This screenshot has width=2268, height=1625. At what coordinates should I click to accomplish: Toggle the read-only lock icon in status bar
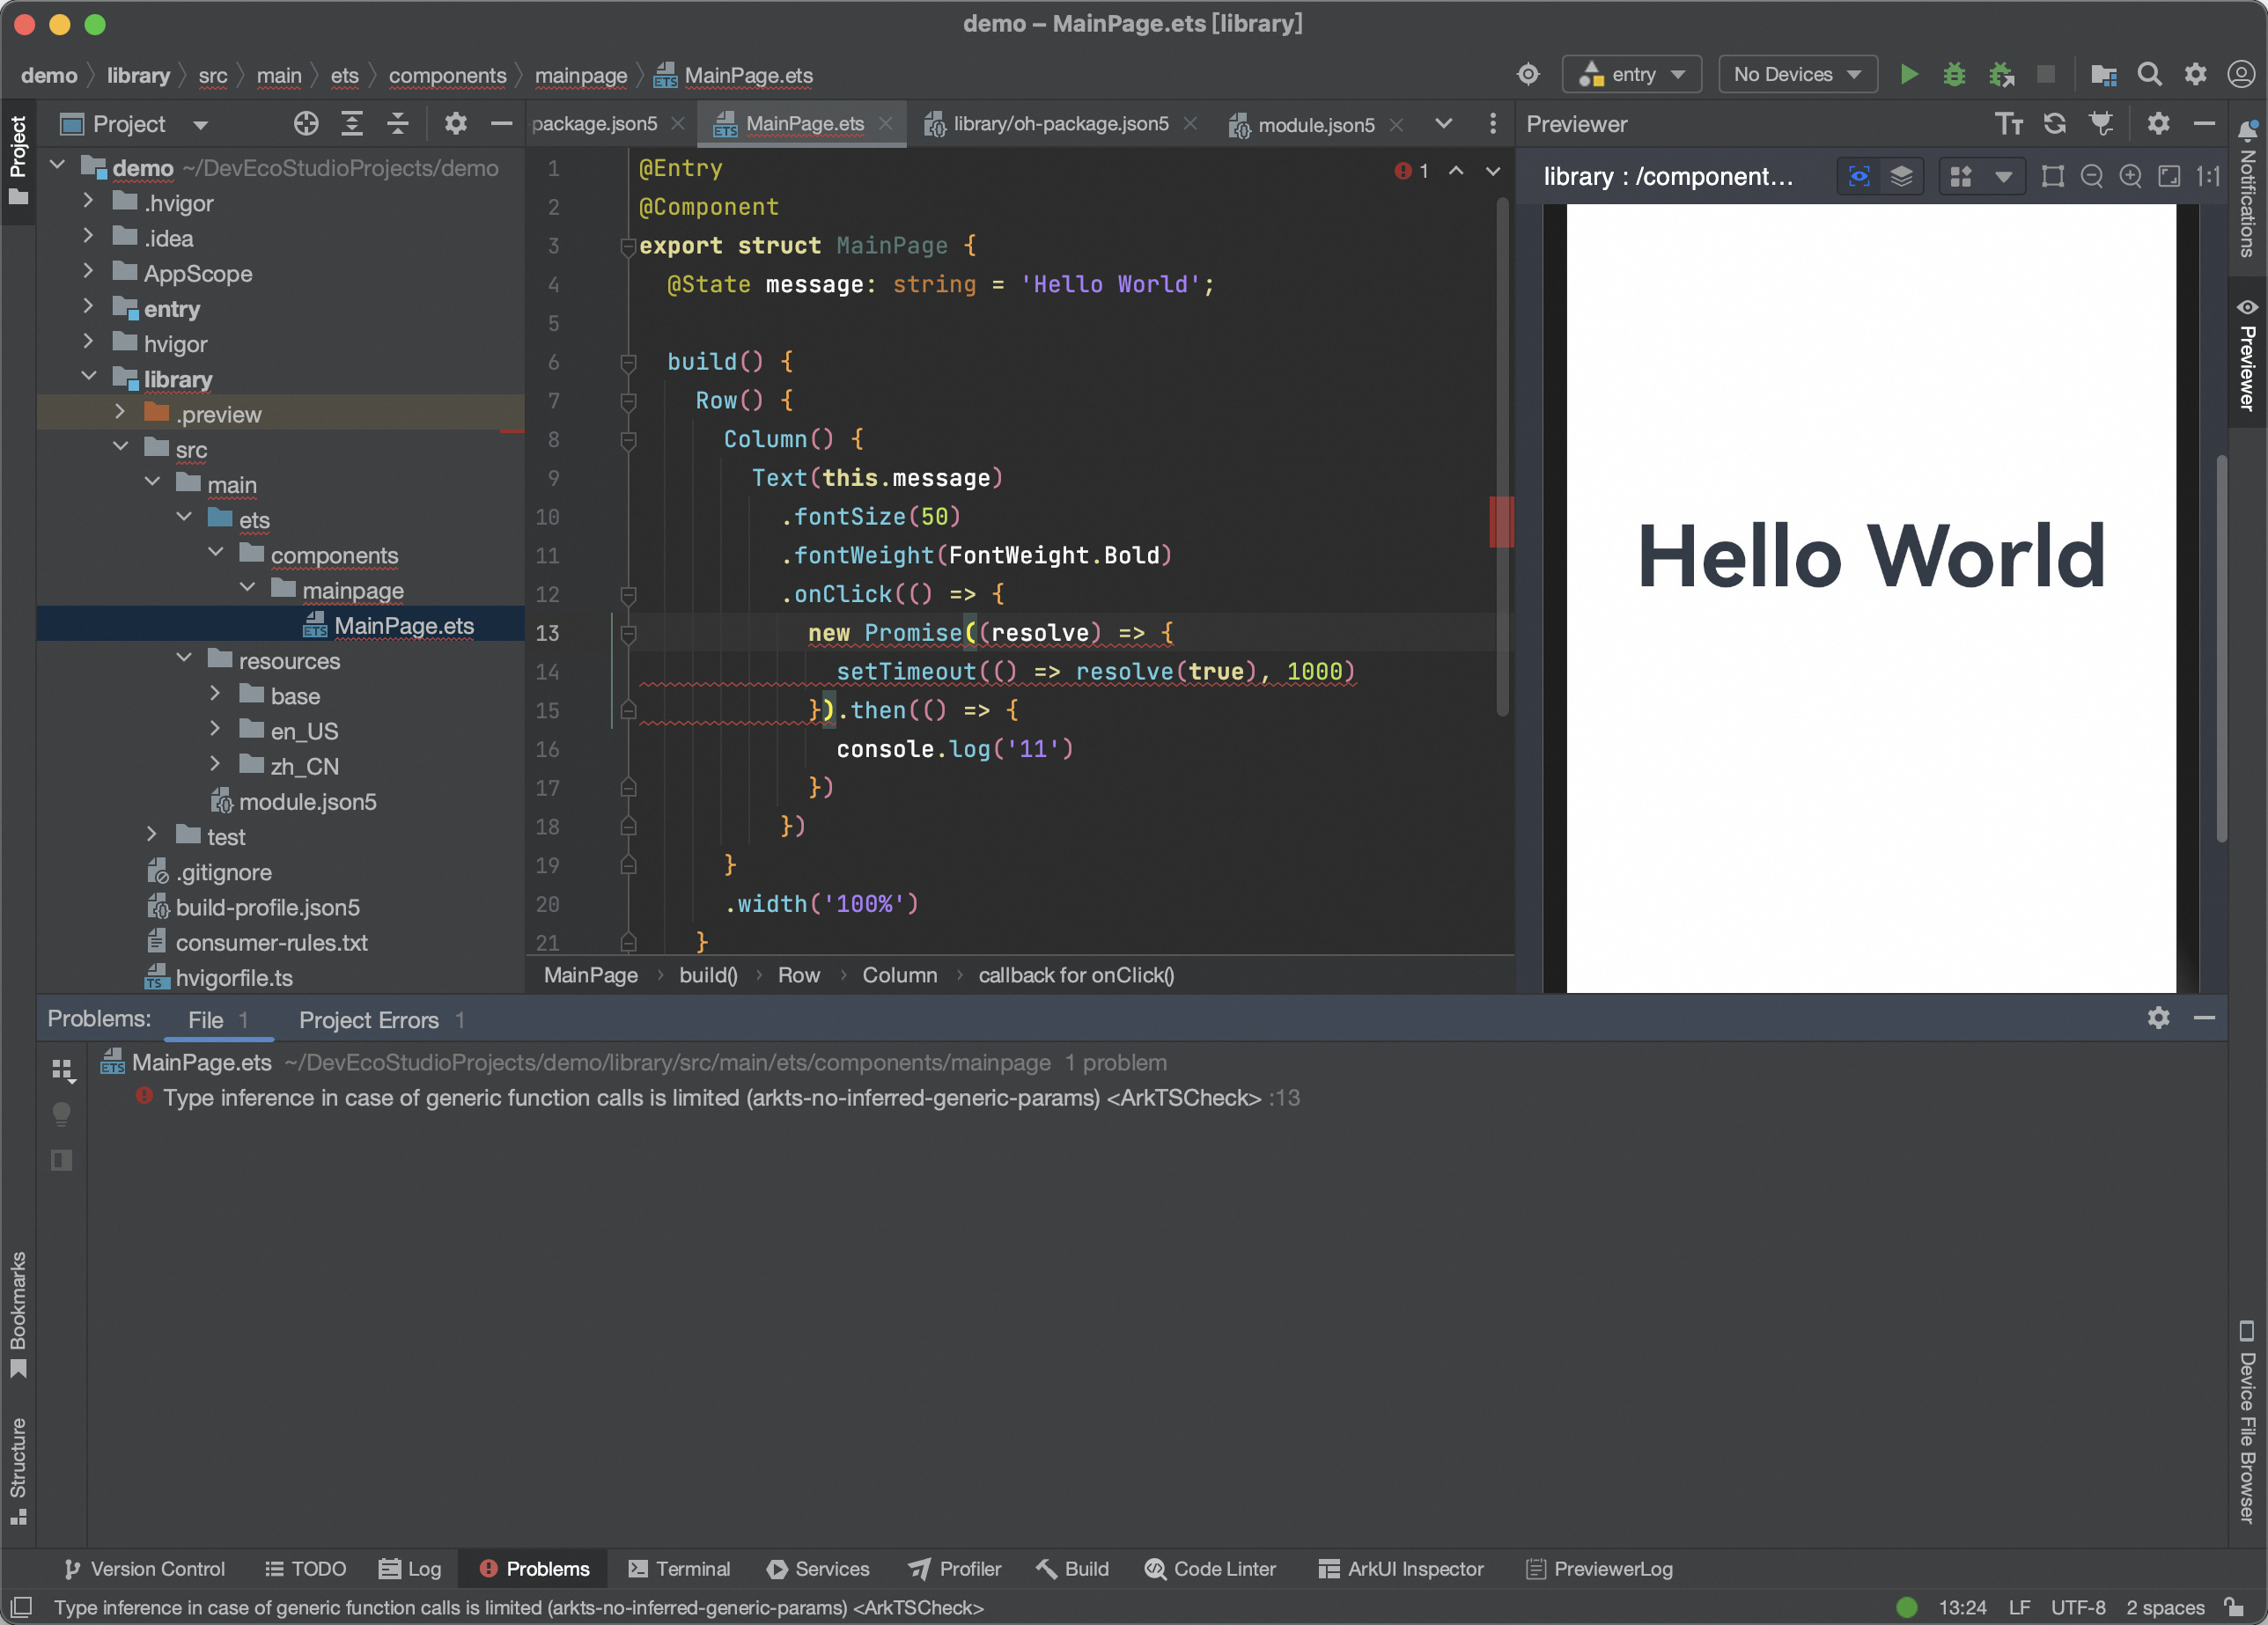[x=2233, y=1607]
